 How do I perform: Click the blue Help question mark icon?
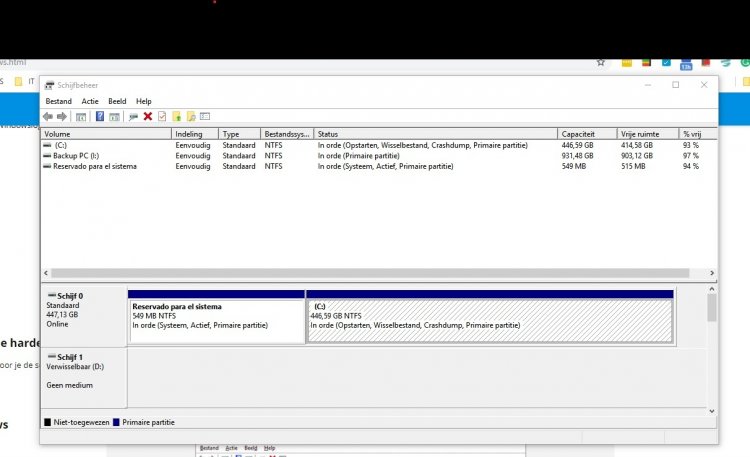pos(100,116)
